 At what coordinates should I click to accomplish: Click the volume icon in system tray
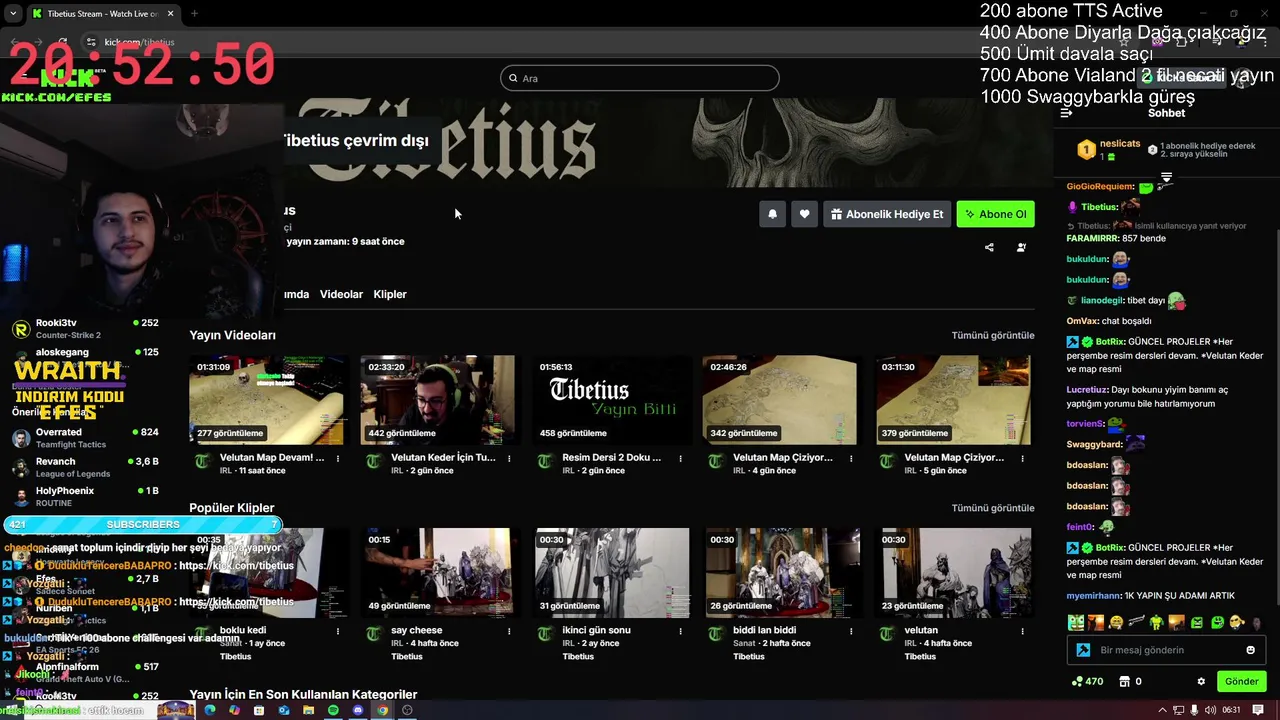[x=1211, y=710]
